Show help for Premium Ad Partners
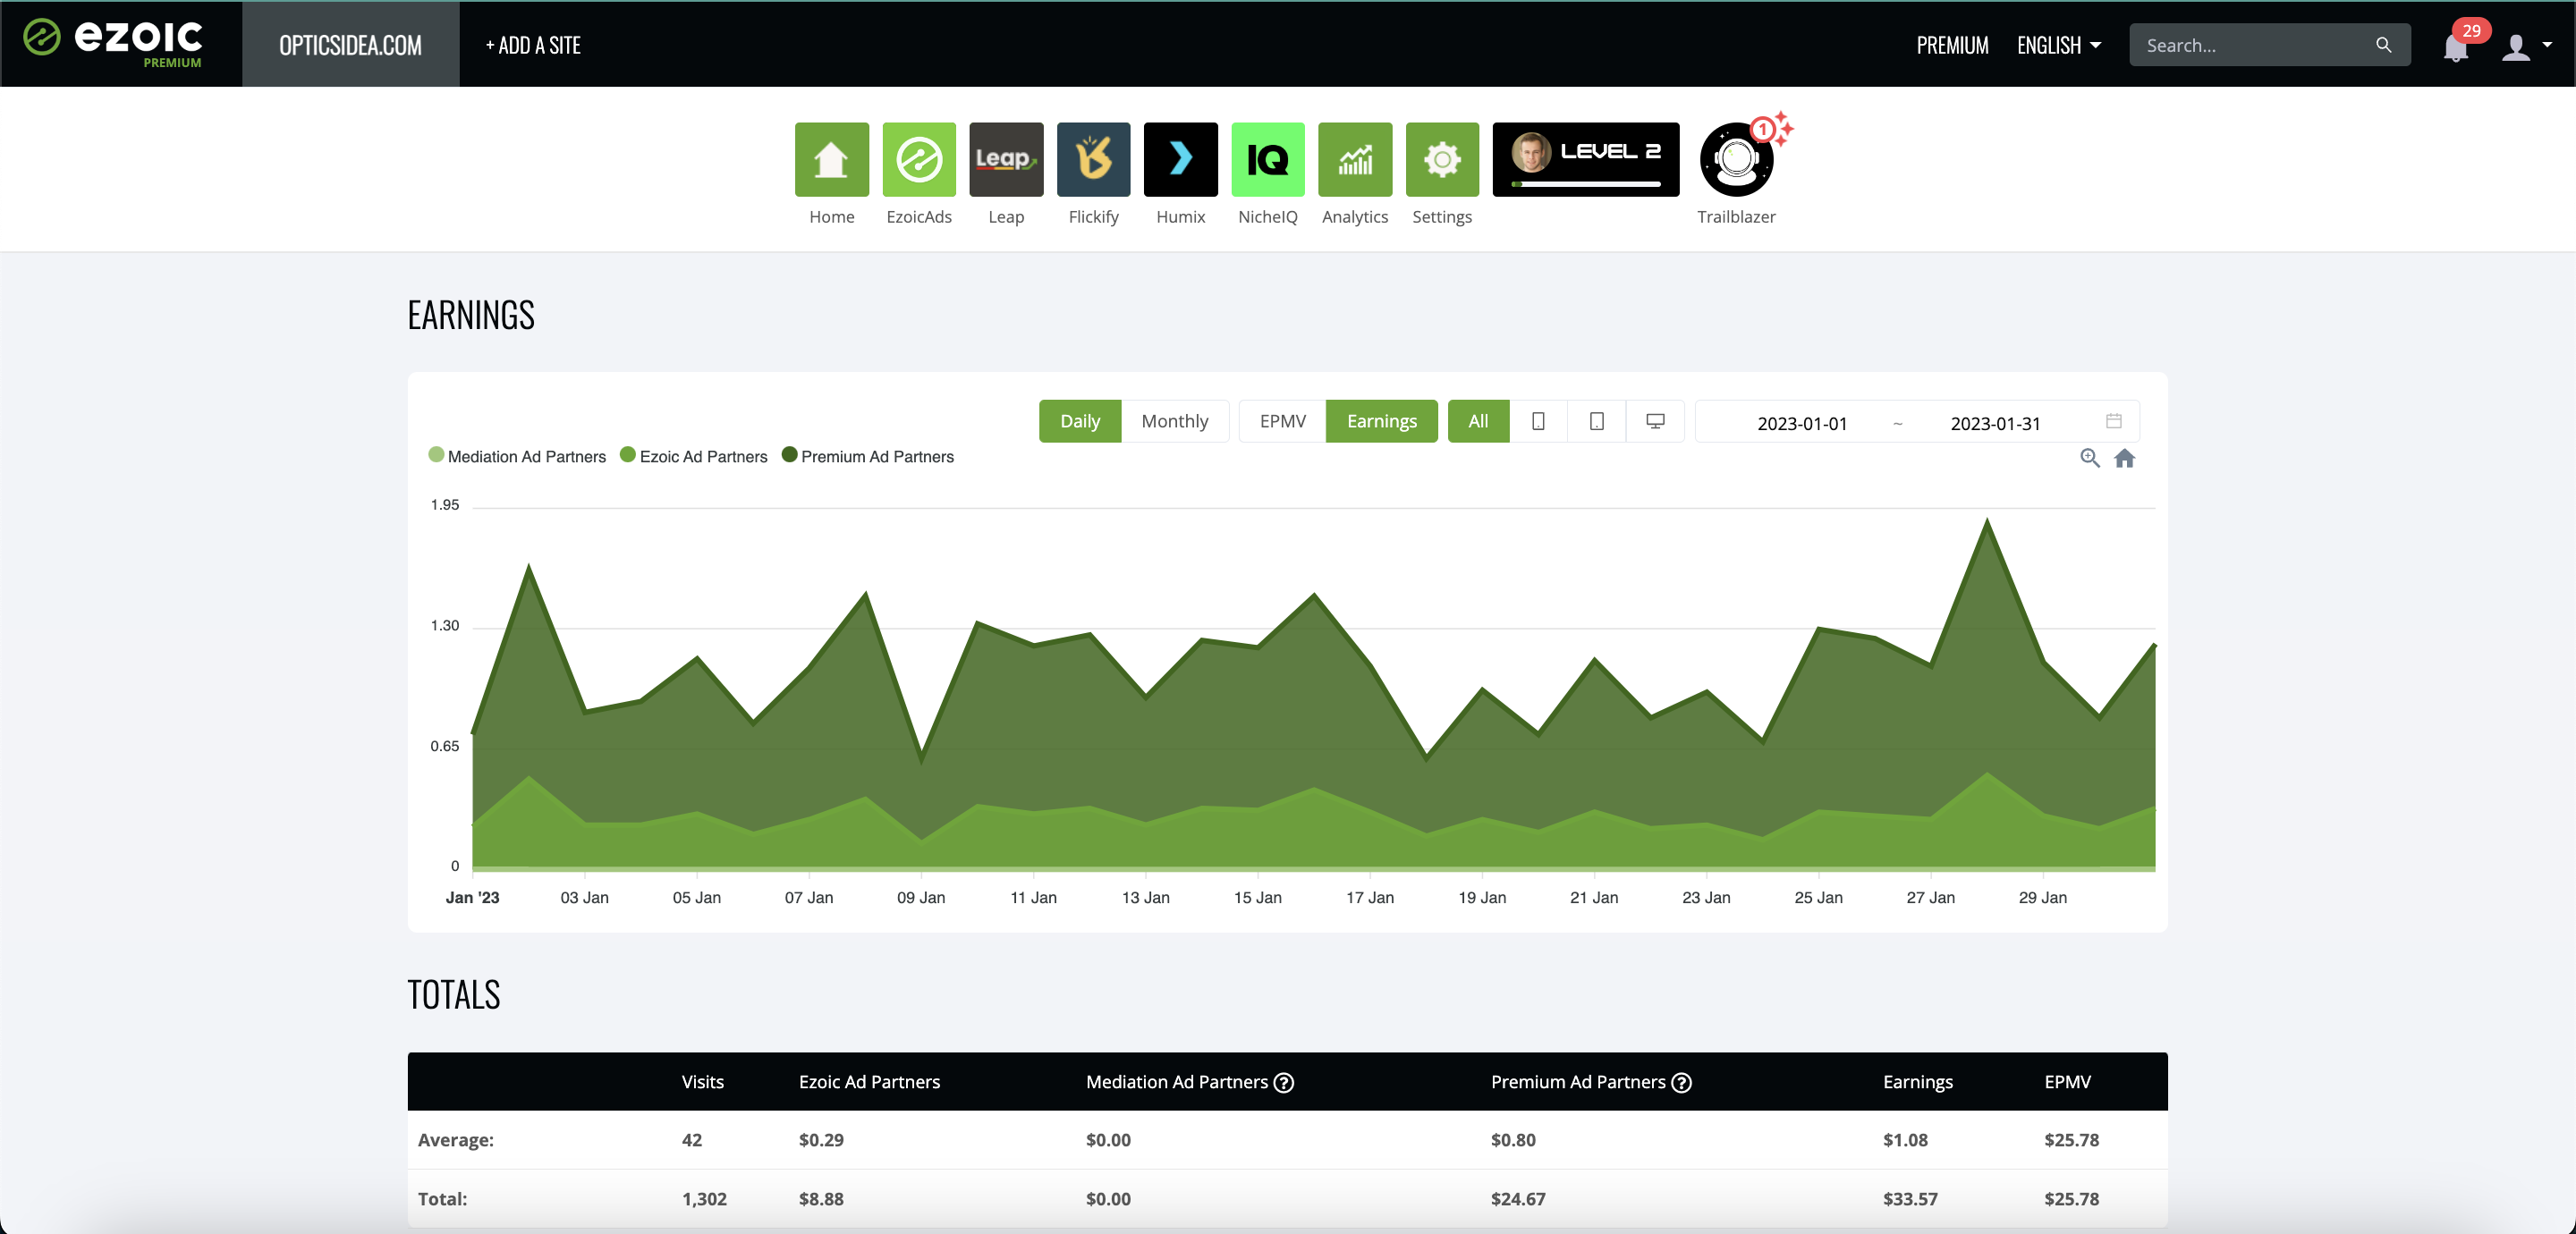 pos(1682,1082)
